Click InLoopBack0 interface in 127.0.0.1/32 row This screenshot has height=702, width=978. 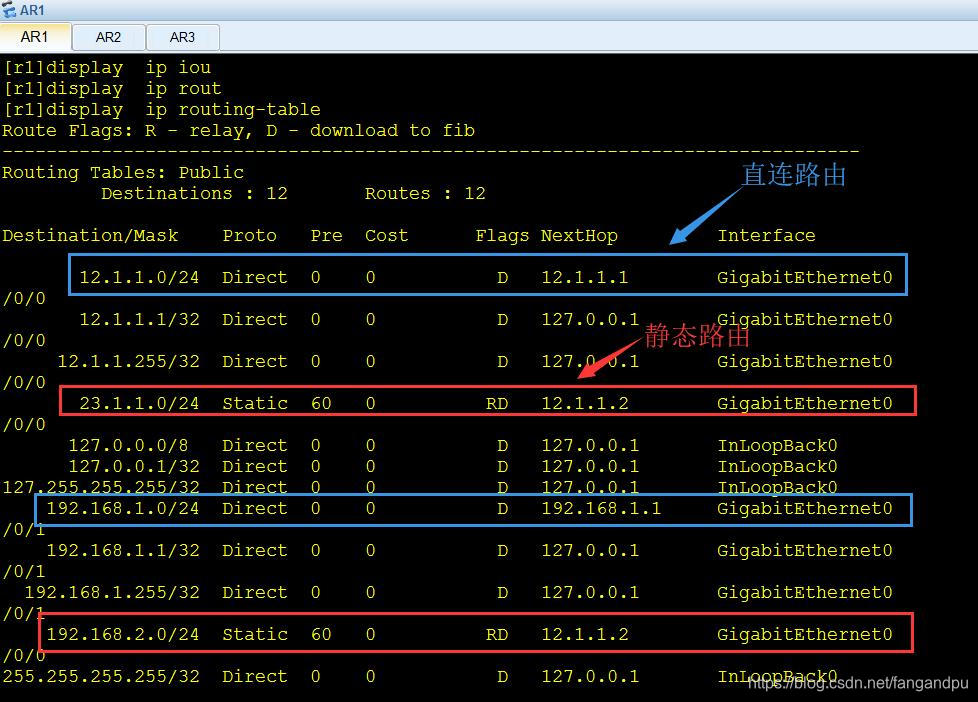[x=777, y=466]
